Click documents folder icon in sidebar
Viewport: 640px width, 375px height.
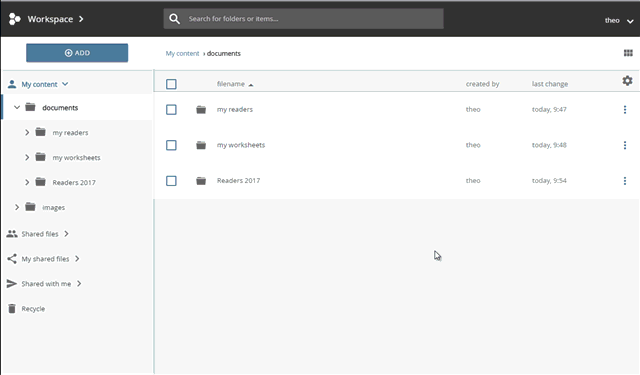30,107
